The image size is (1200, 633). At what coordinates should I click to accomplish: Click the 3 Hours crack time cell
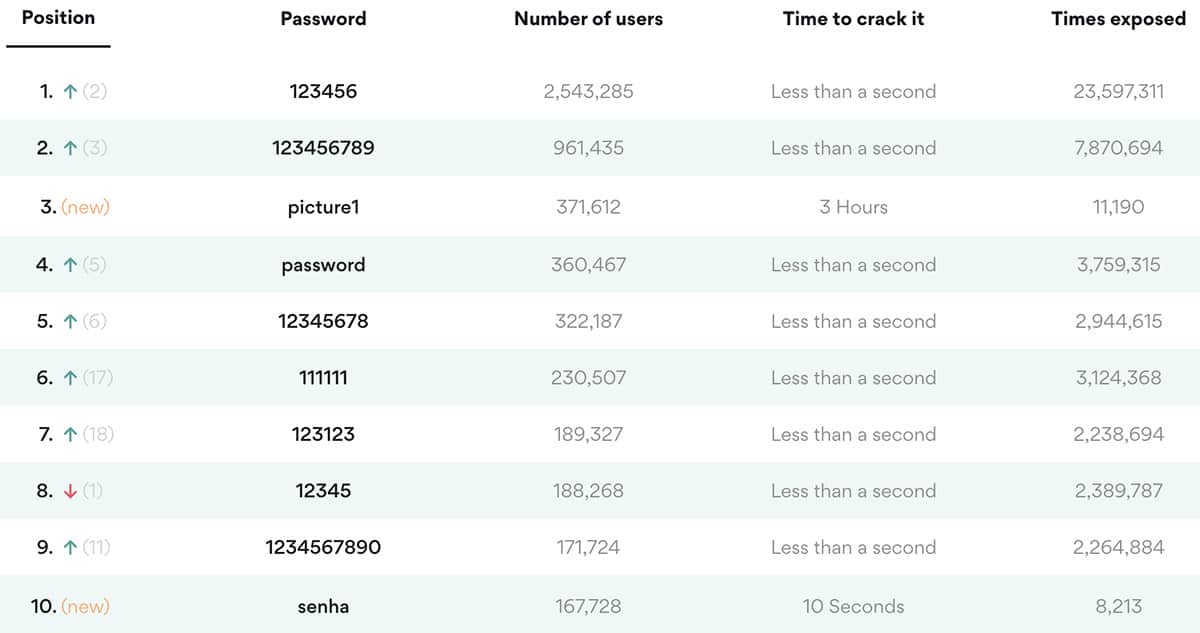coord(853,208)
